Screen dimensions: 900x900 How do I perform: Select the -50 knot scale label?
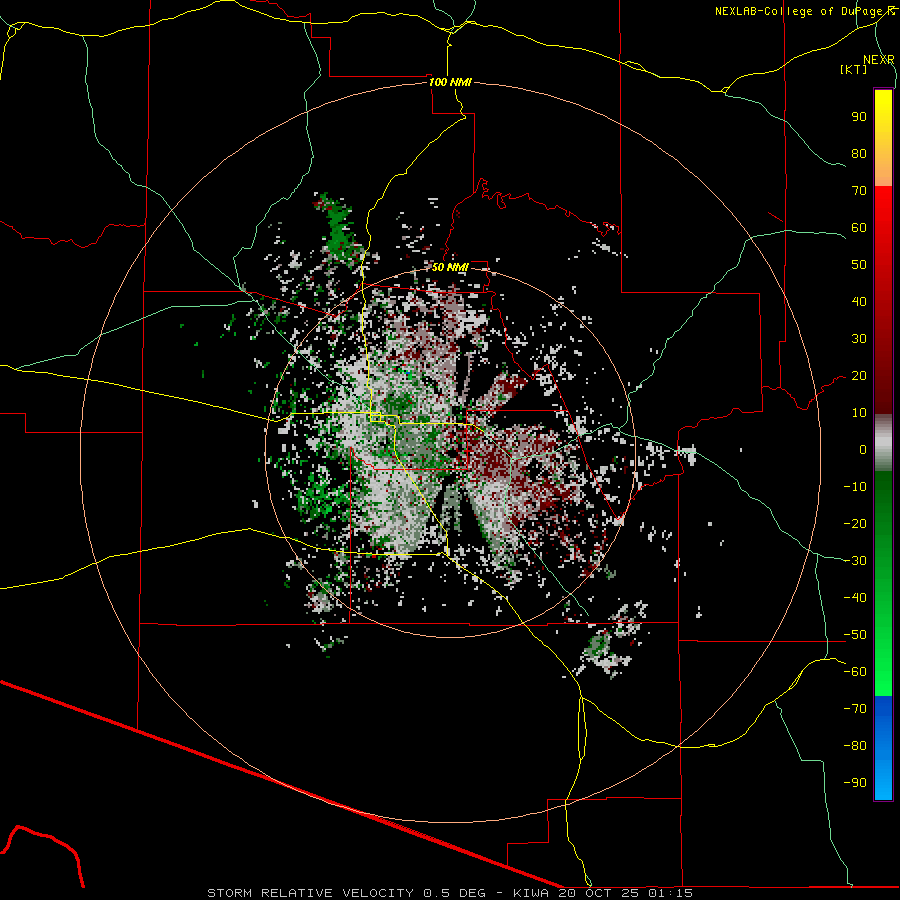tap(855, 635)
